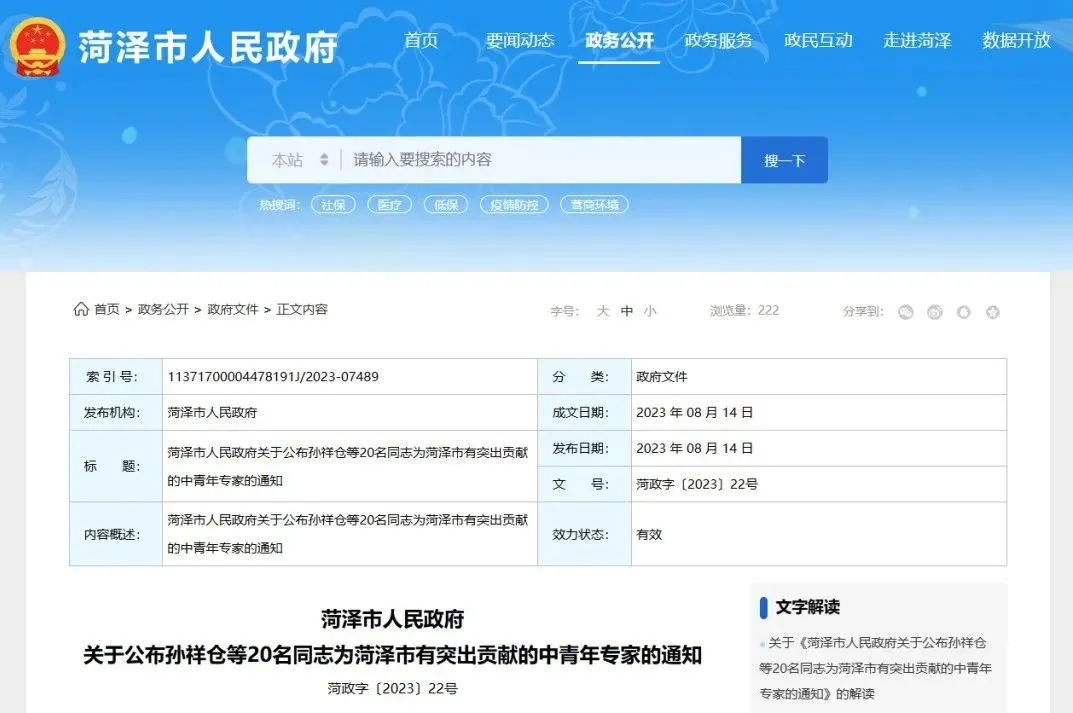Go to the 政务服务 menu item

[718, 41]
